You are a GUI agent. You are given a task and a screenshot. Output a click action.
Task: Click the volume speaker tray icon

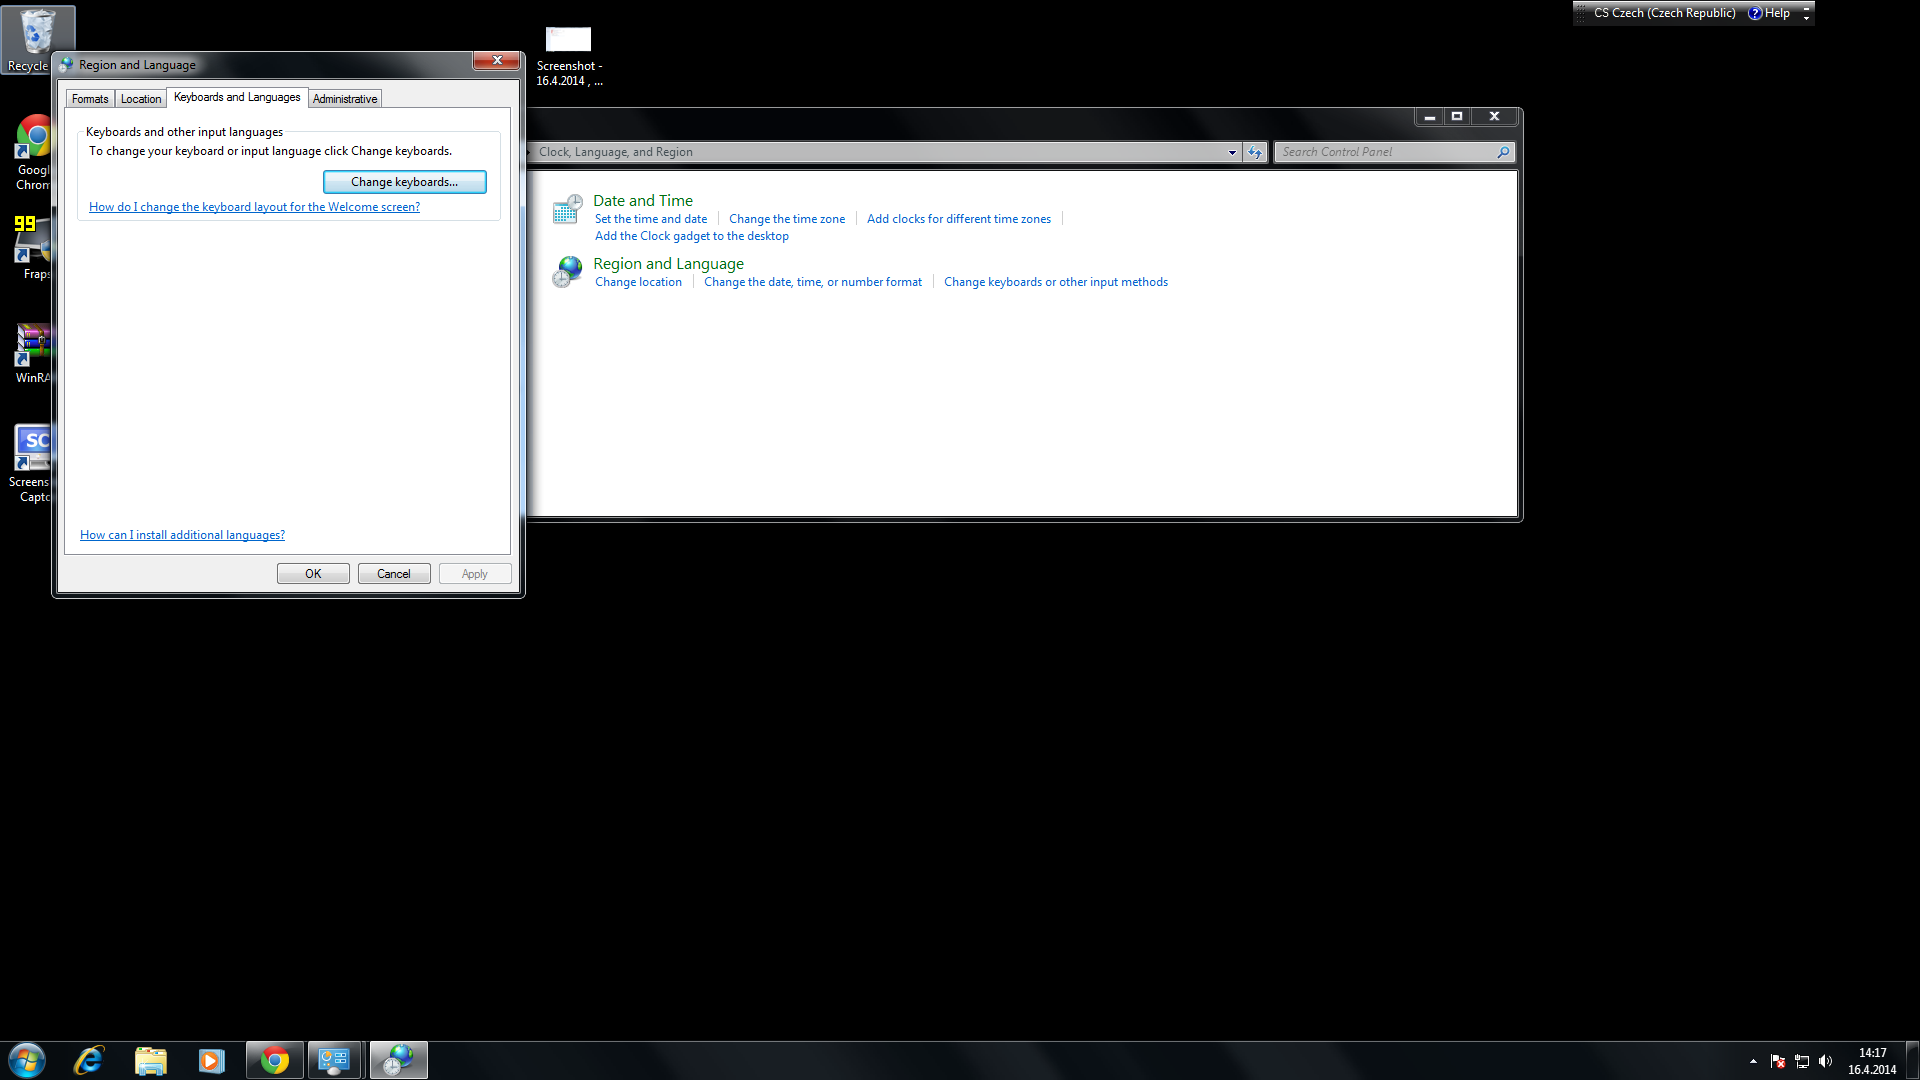click(x=1825, y=1061)
